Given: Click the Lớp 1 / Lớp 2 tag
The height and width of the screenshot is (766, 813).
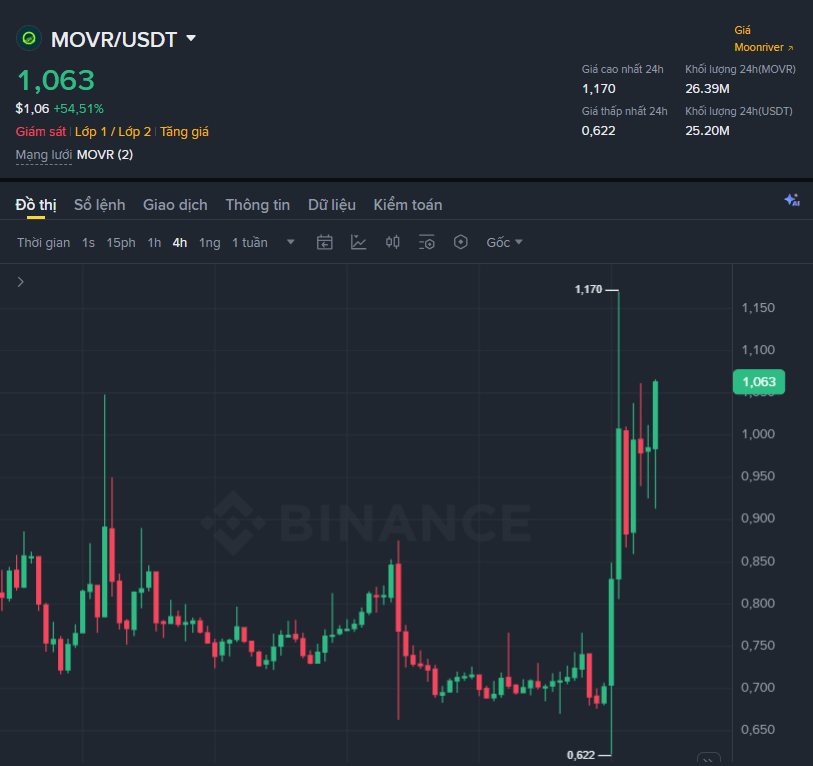Looking at the screenshot, I should point(113,132).
